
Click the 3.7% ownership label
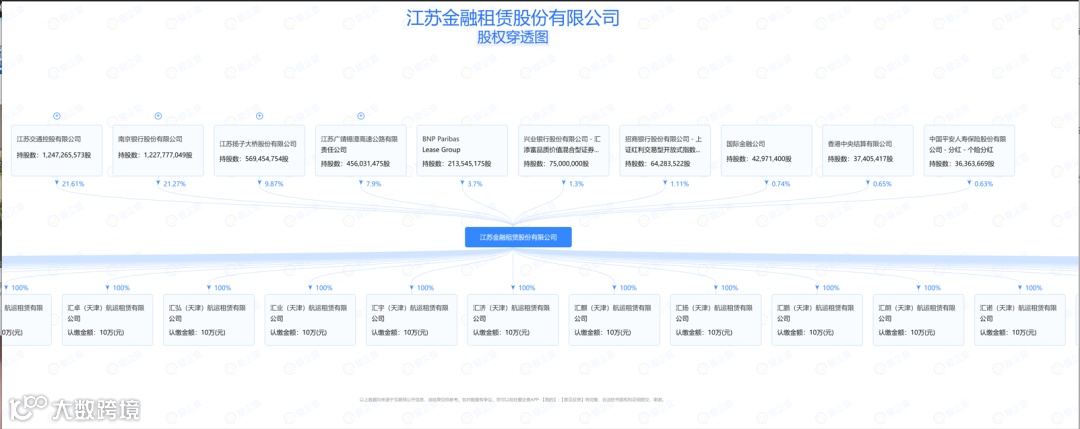click(x=474, y=184)
